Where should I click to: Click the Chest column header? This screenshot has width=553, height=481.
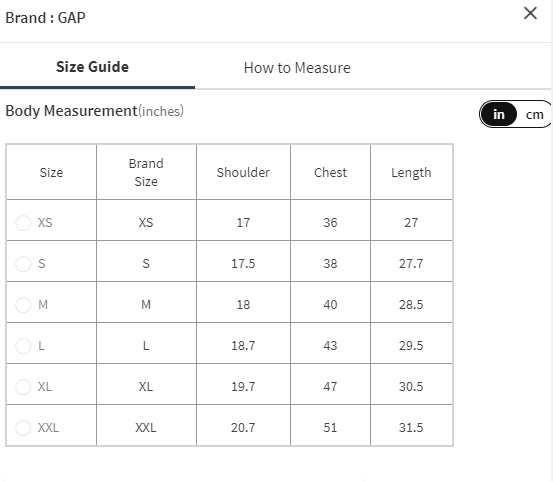[x=330, y=172]
